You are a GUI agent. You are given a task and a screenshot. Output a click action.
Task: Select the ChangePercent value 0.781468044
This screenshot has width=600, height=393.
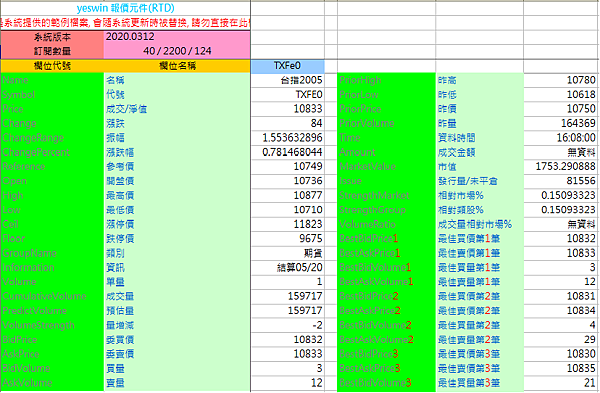coord(288,152)
